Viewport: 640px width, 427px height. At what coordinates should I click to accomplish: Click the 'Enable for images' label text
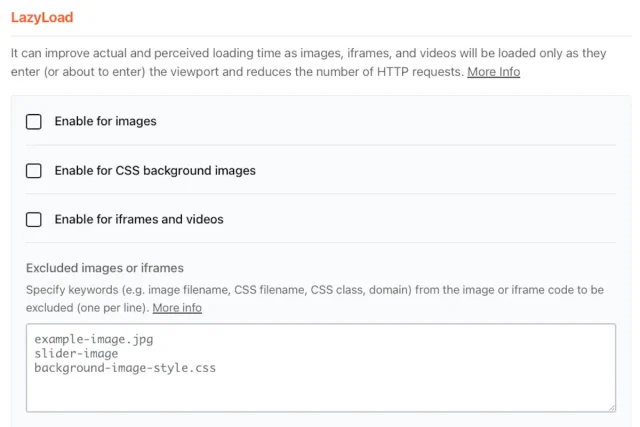(105, 122)
